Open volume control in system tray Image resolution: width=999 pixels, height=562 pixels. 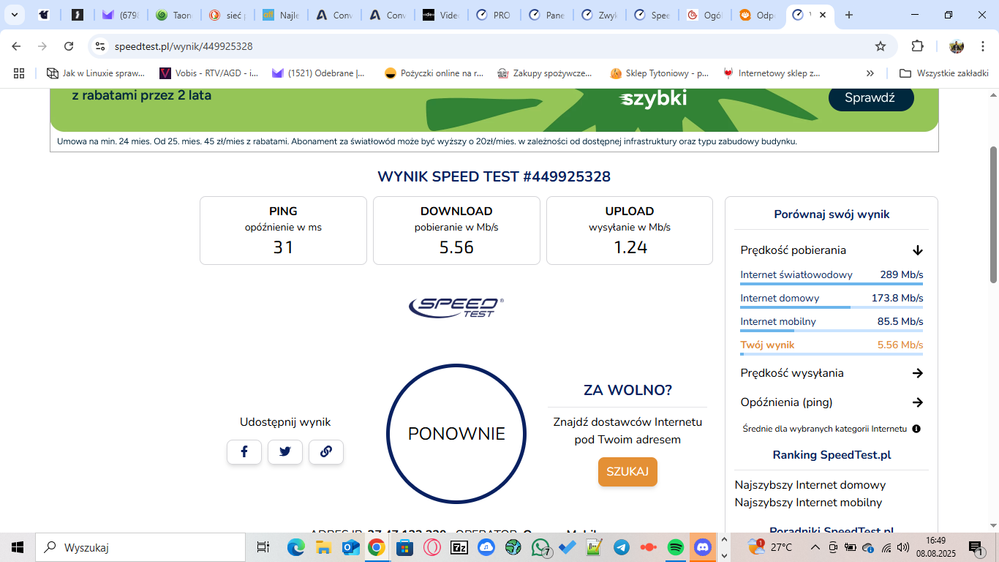(903, 547)
